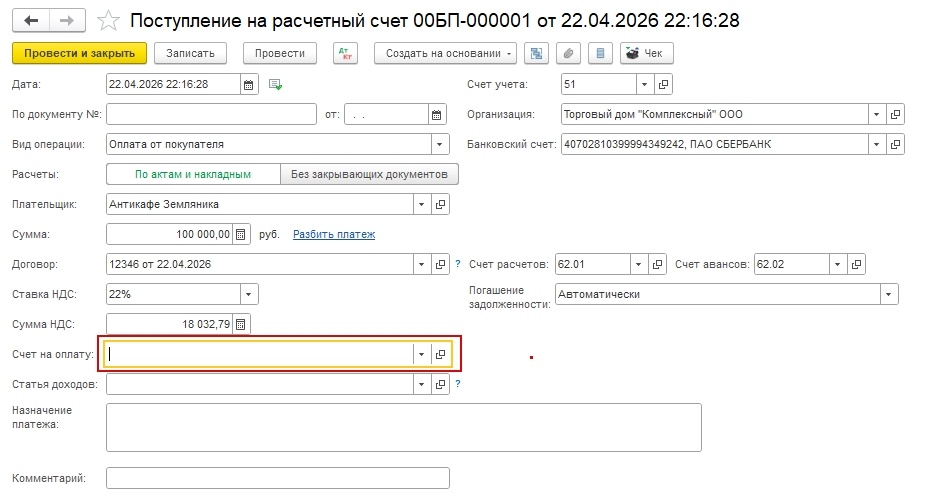
Task: Open Счет учета 51 account form icon
Action: coord(664,84)
